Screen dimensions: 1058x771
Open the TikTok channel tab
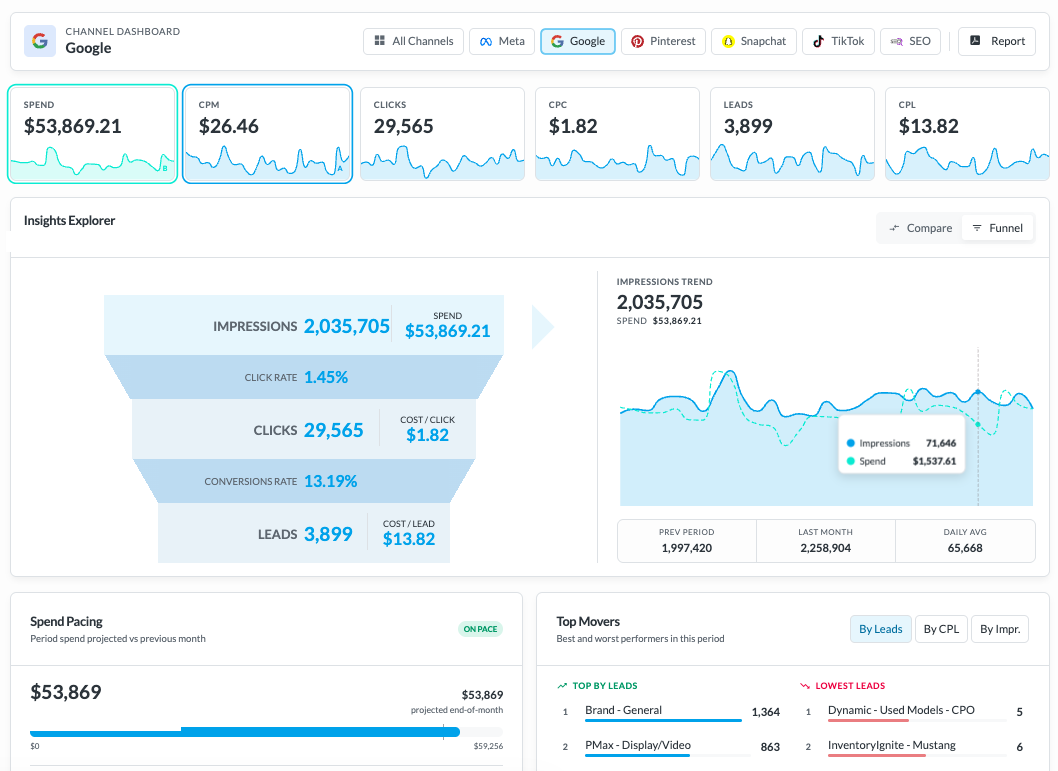(x=838, y=41)
